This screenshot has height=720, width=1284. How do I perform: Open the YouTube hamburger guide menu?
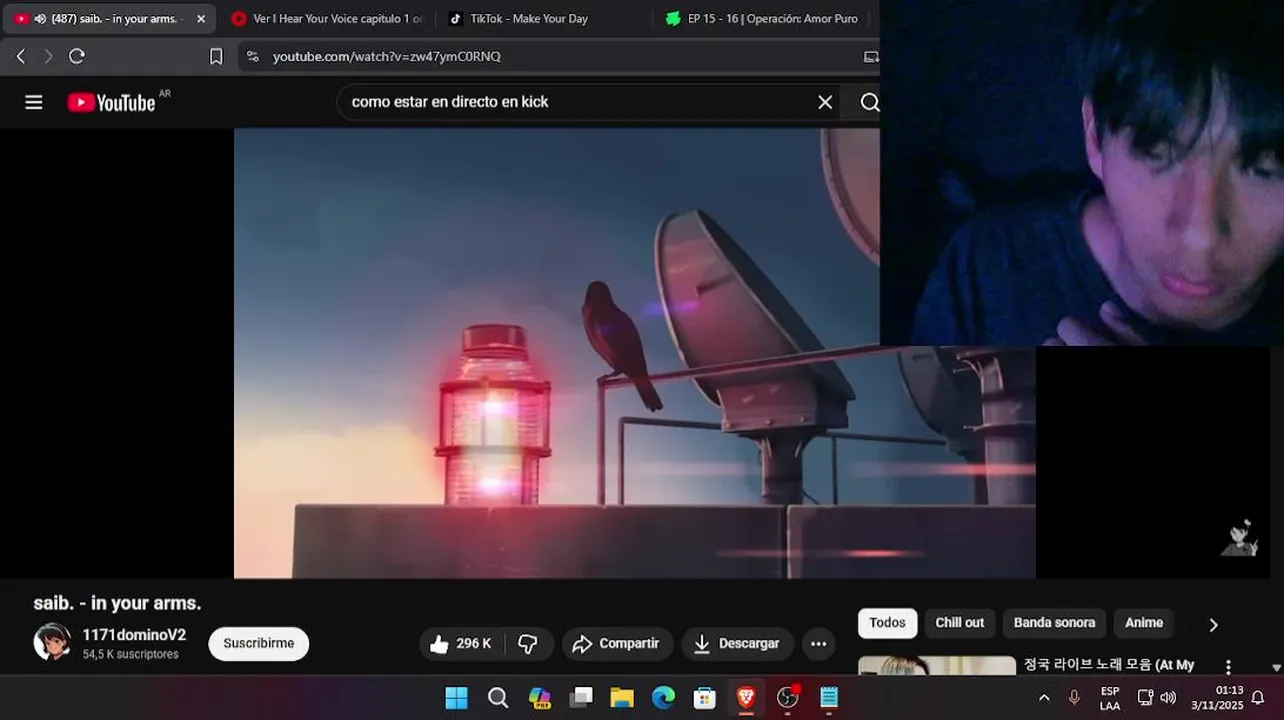[34, 102]
